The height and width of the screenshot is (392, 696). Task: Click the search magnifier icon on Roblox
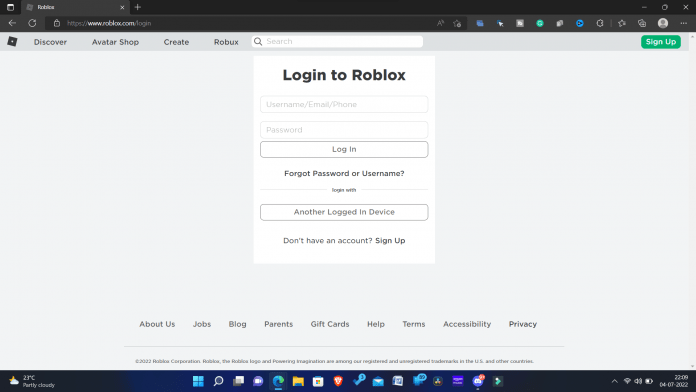click(258, 41)
